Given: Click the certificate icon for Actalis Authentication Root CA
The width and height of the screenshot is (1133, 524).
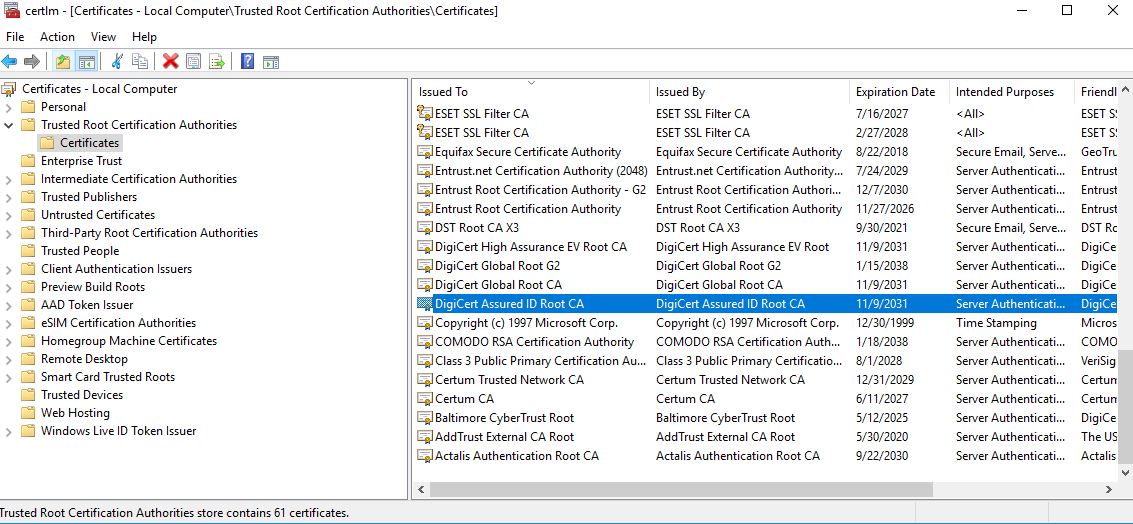Looking at the screenshot, I should coord(425,456).
